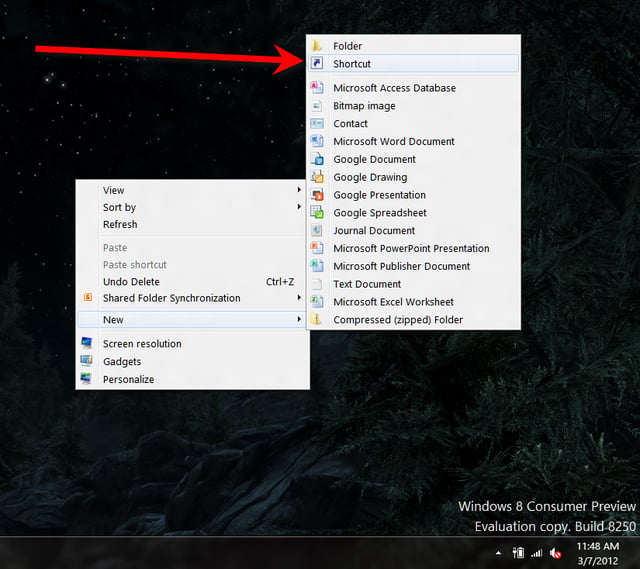Click the Publisher Document icon
The image size is (640, 569).
(x=317, y=266)
